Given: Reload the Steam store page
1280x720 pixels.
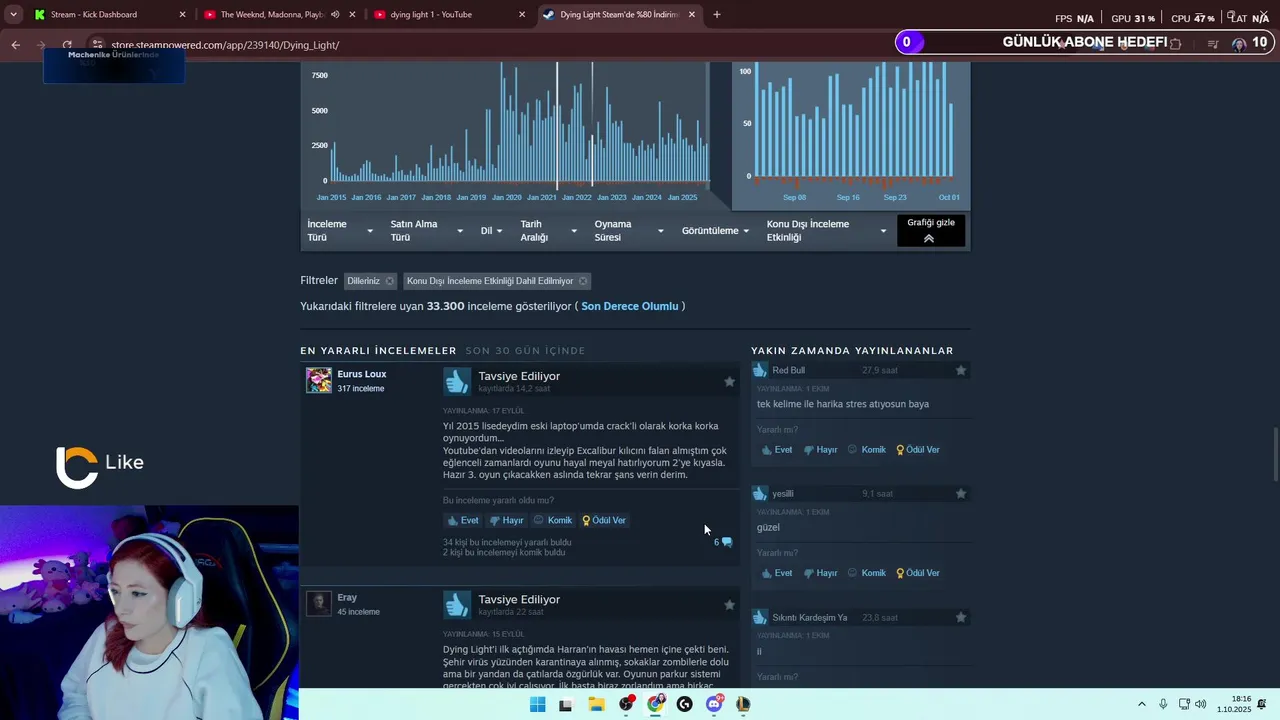Looking at the screenshot, I should point(67,45).
